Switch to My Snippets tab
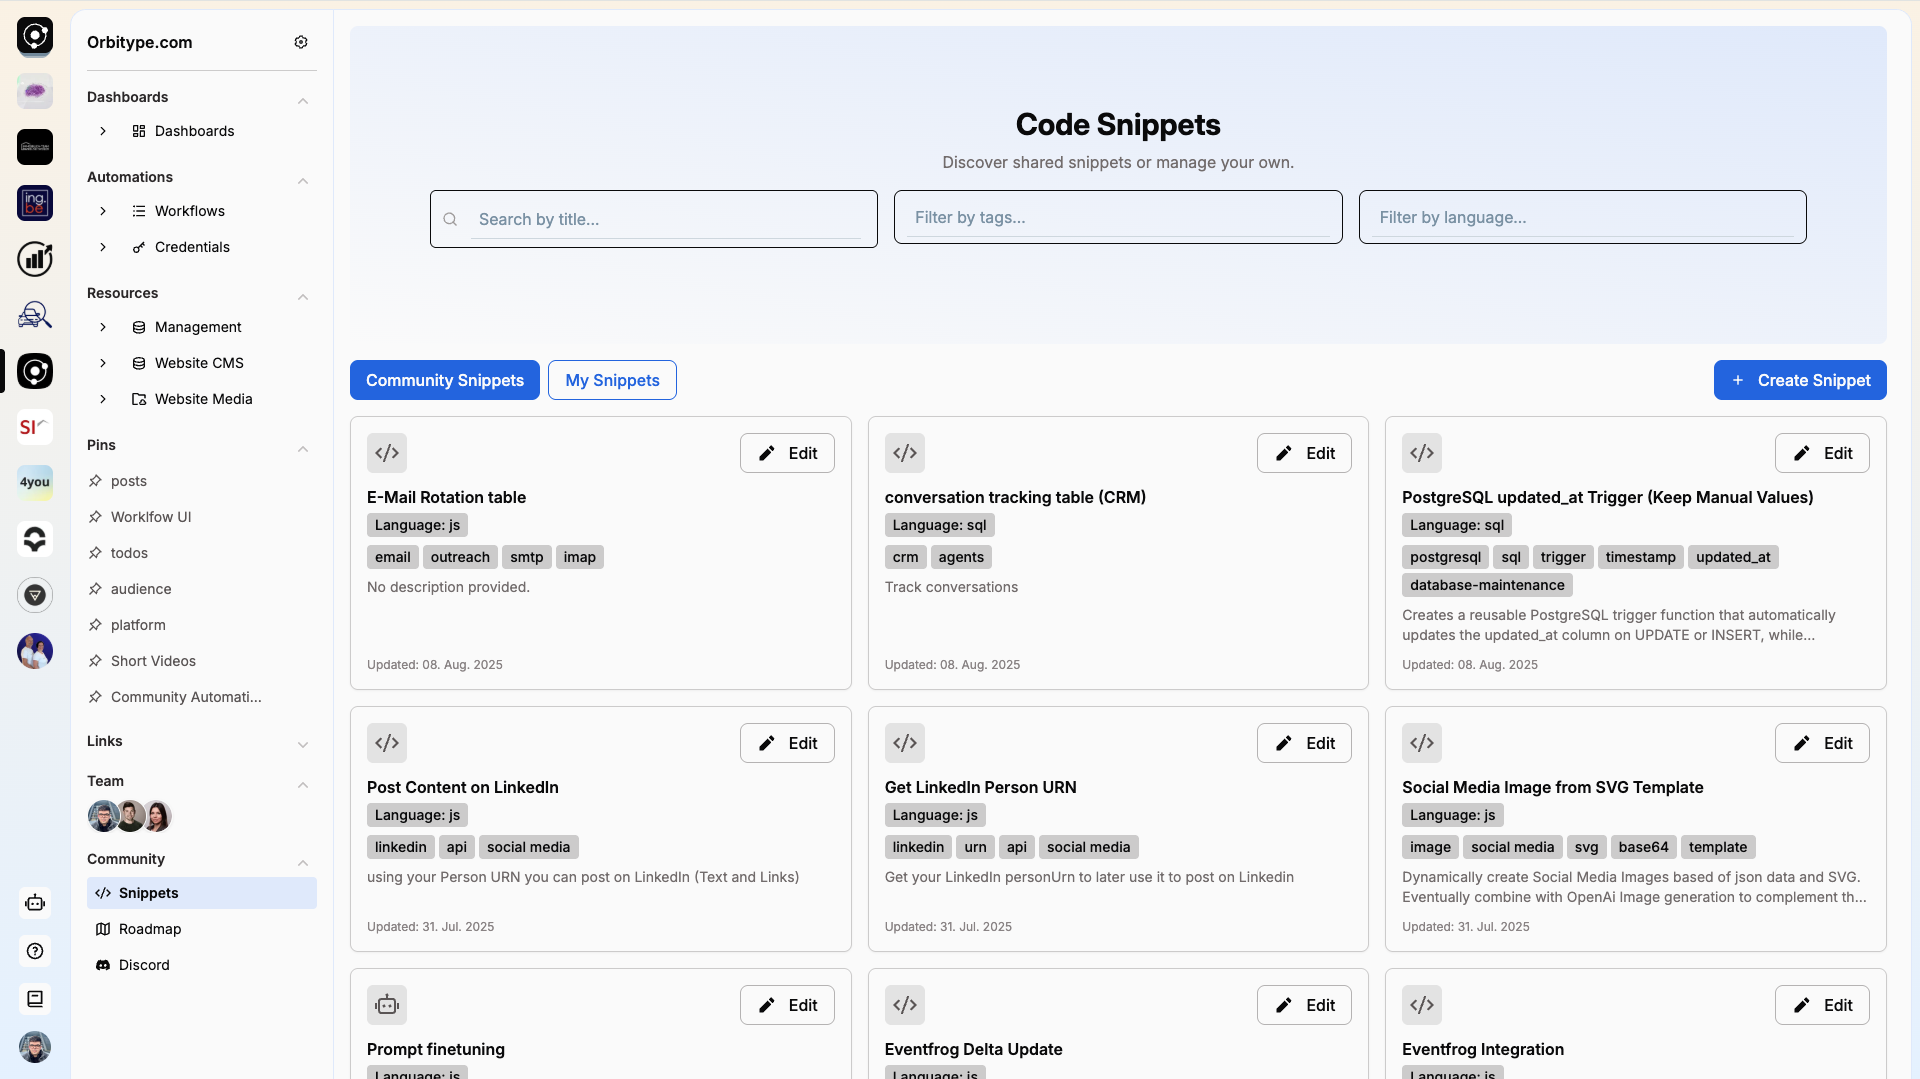This screenshot has width=1920, height=1079. pyautogui.click(x=612, y=380)
